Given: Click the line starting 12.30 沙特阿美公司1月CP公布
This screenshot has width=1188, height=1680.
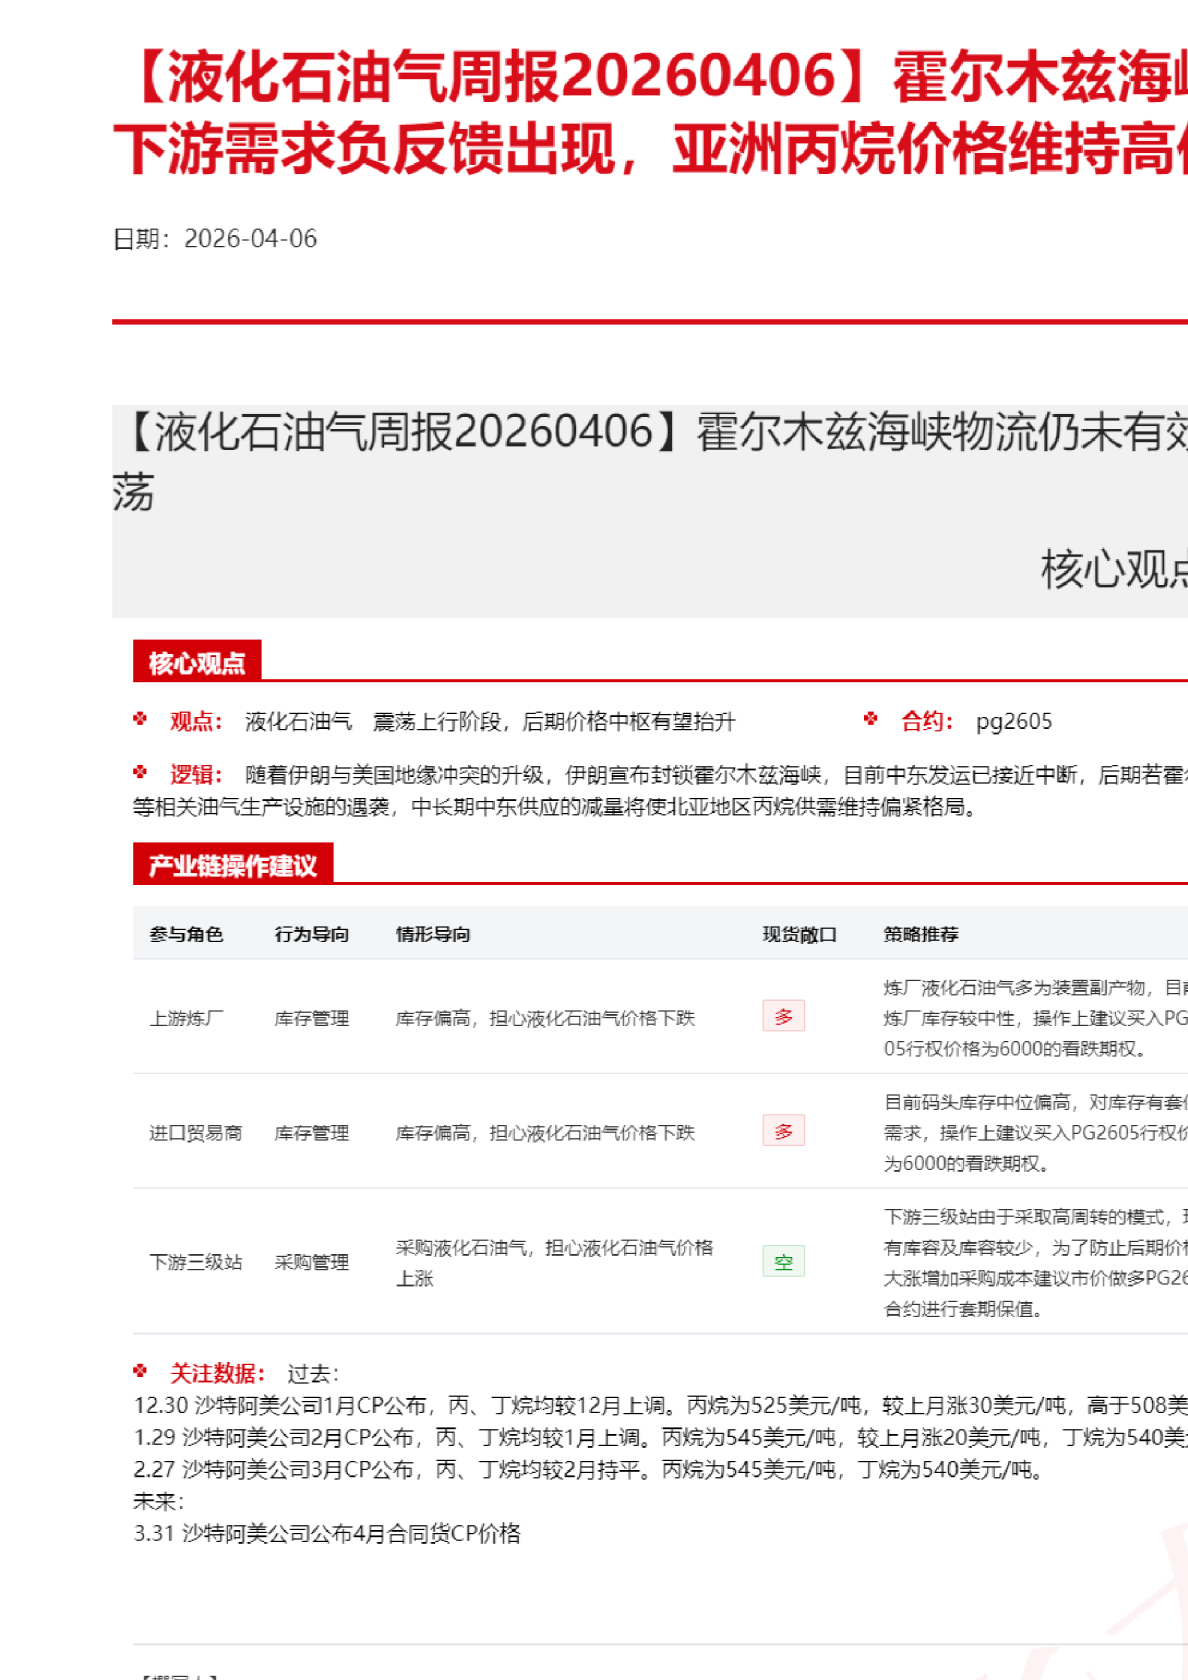Looking at the screenshot, I should click(x=660, y=1405).
